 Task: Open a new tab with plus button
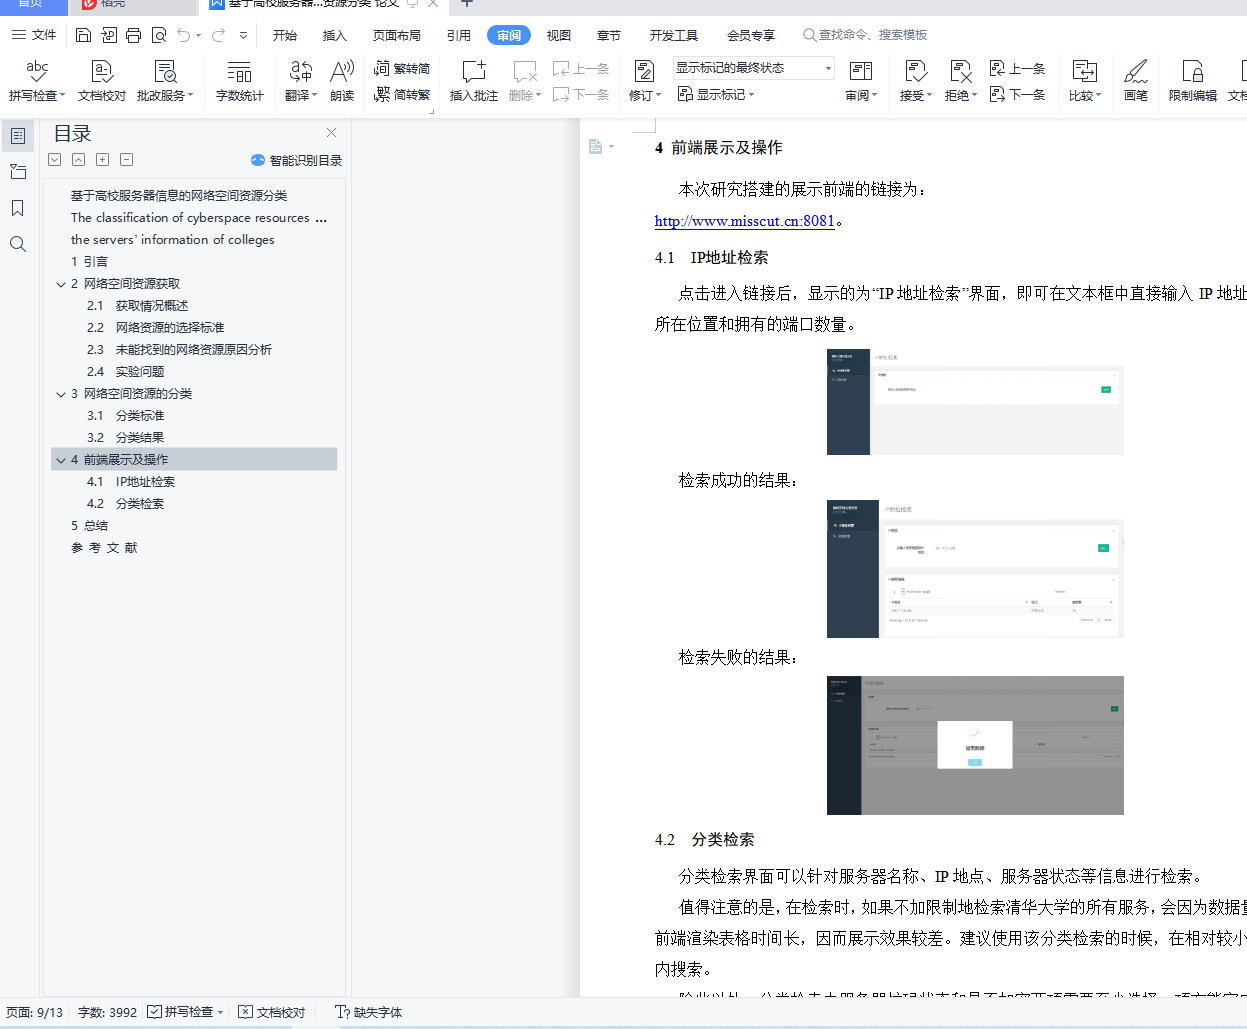click(x=466, y=4)
